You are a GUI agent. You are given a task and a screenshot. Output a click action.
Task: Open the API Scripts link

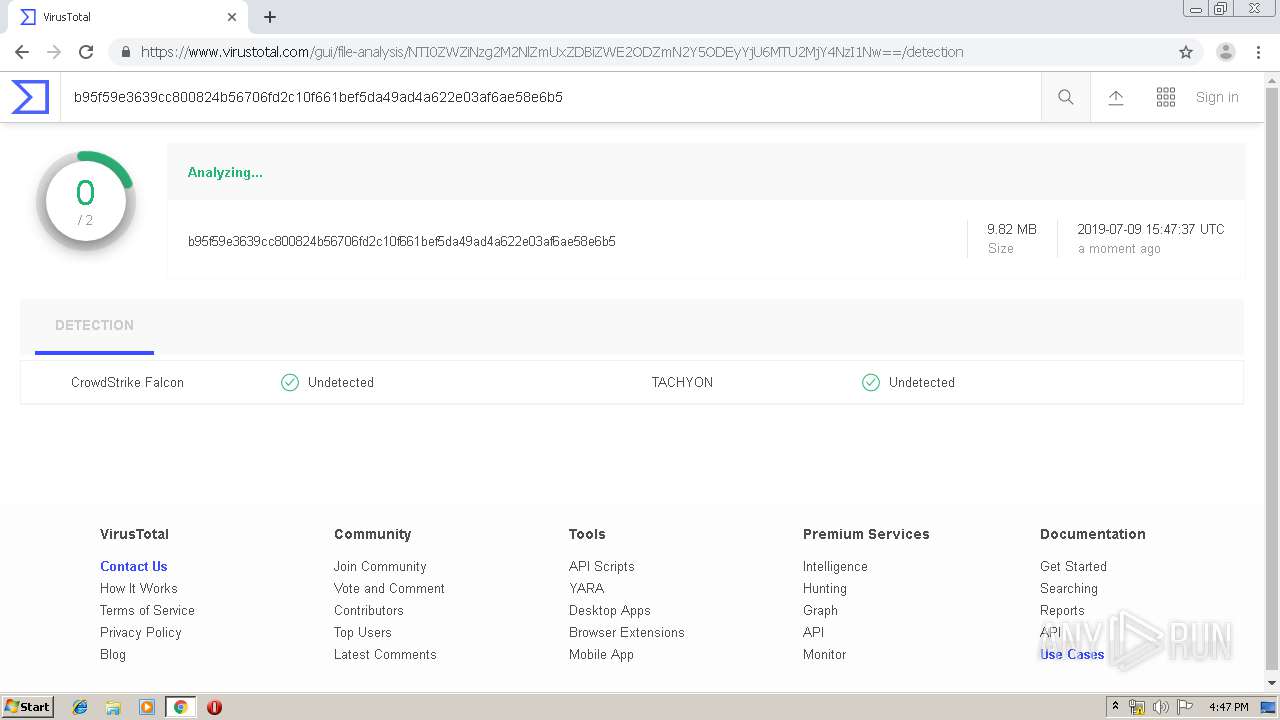coord(602,566)
